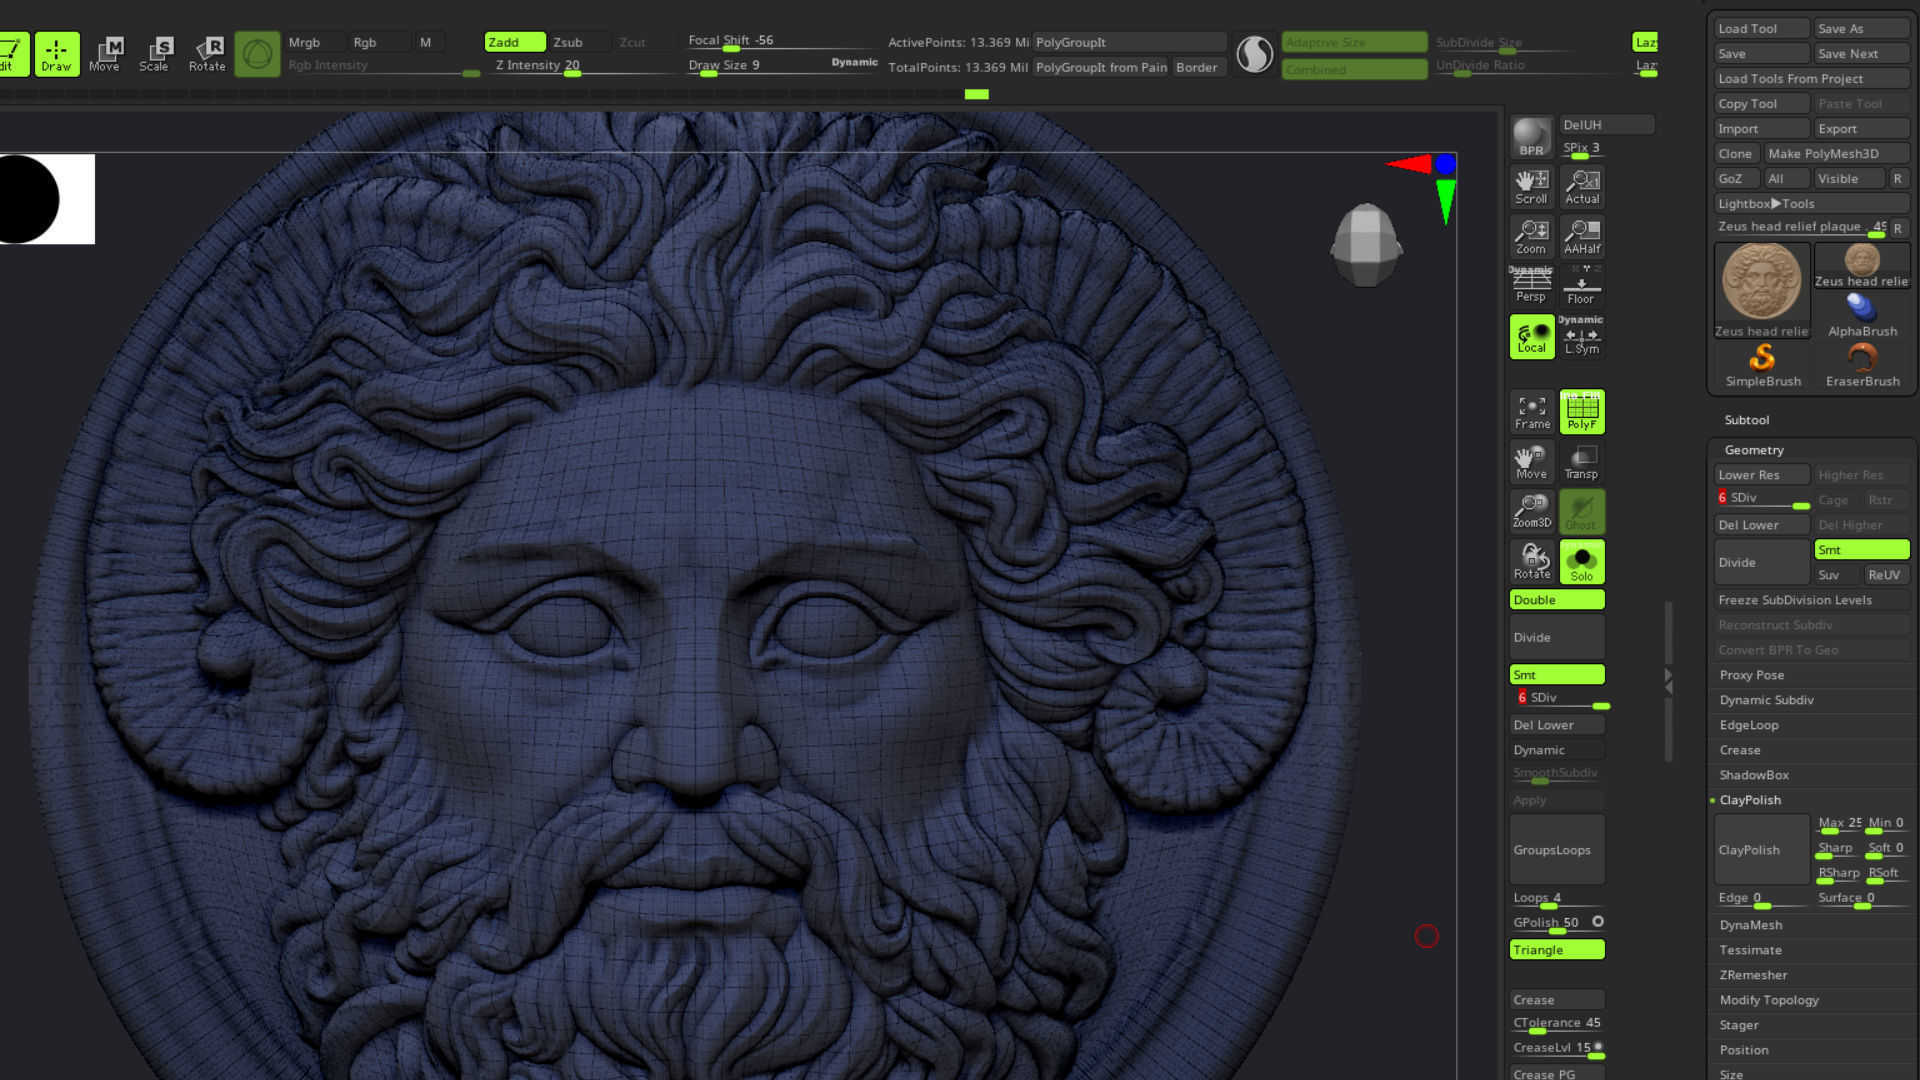This screenshot has height=1080, width=1920.
Task: Click the Transp transparency icon
Action: 1582,461
